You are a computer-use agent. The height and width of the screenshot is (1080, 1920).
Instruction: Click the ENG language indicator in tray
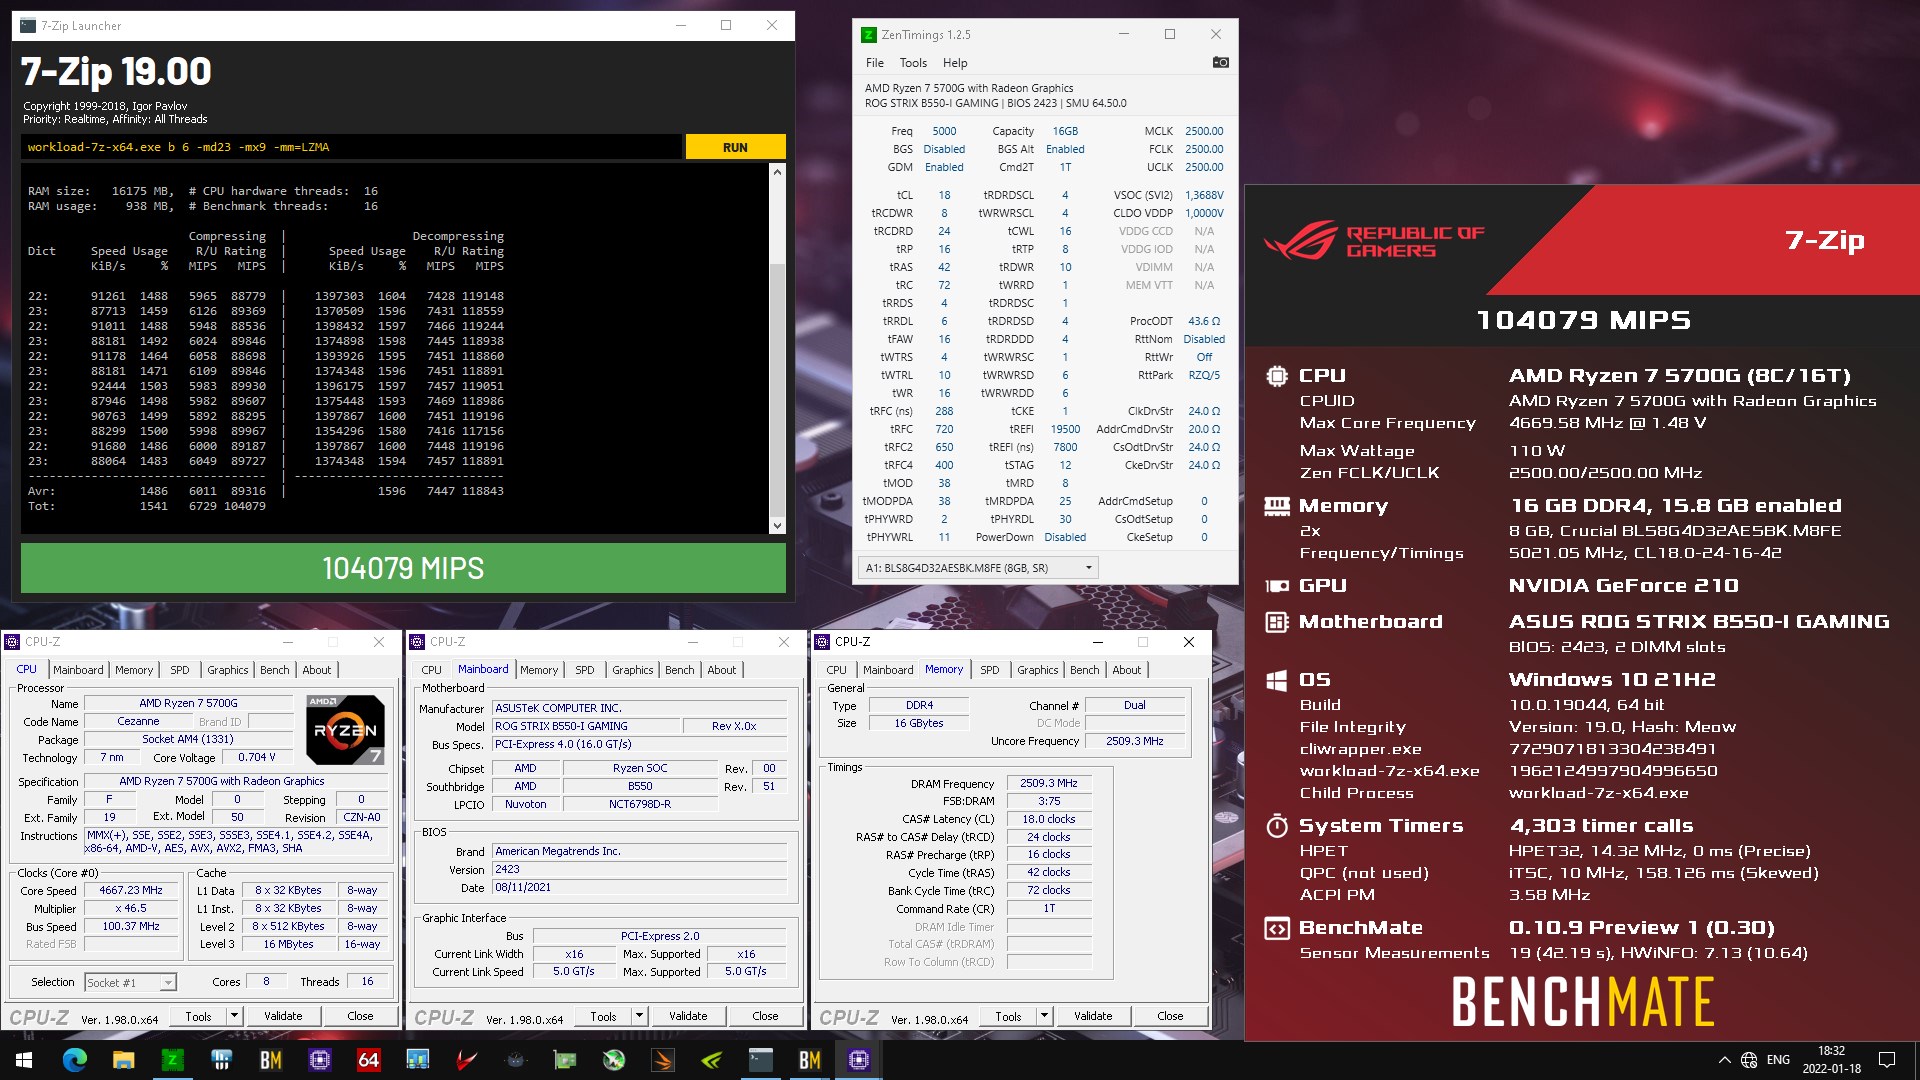(x=1778, y=1060)
